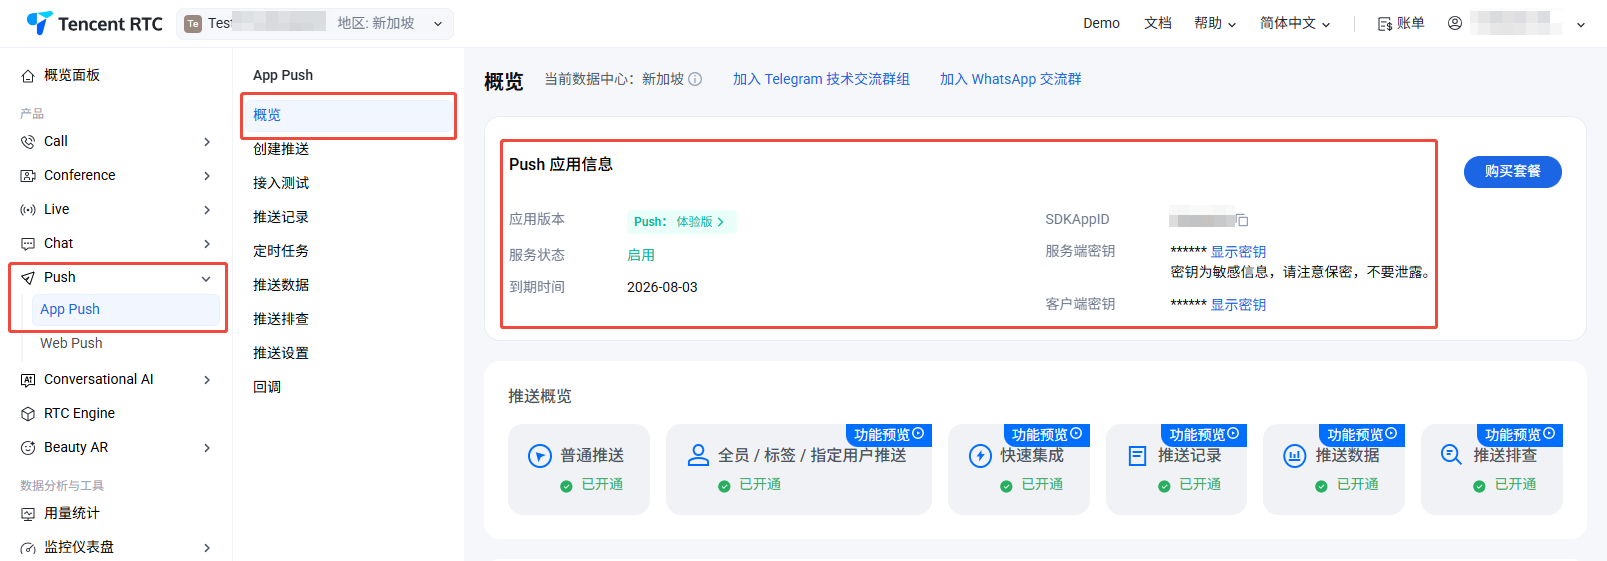Click the overview dashboard home icon
Screen dimensions: 1607x561
click(28, 76)
